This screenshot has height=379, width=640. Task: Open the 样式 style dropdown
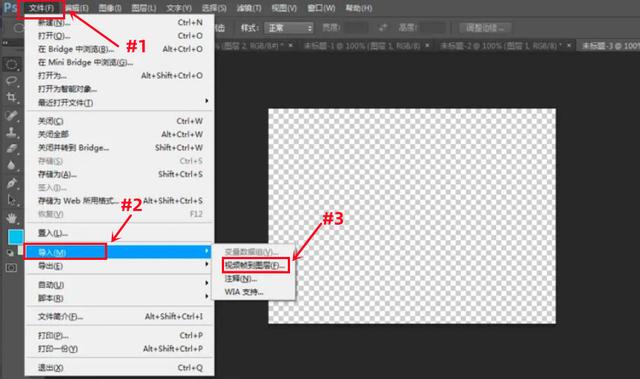(289, 28)
